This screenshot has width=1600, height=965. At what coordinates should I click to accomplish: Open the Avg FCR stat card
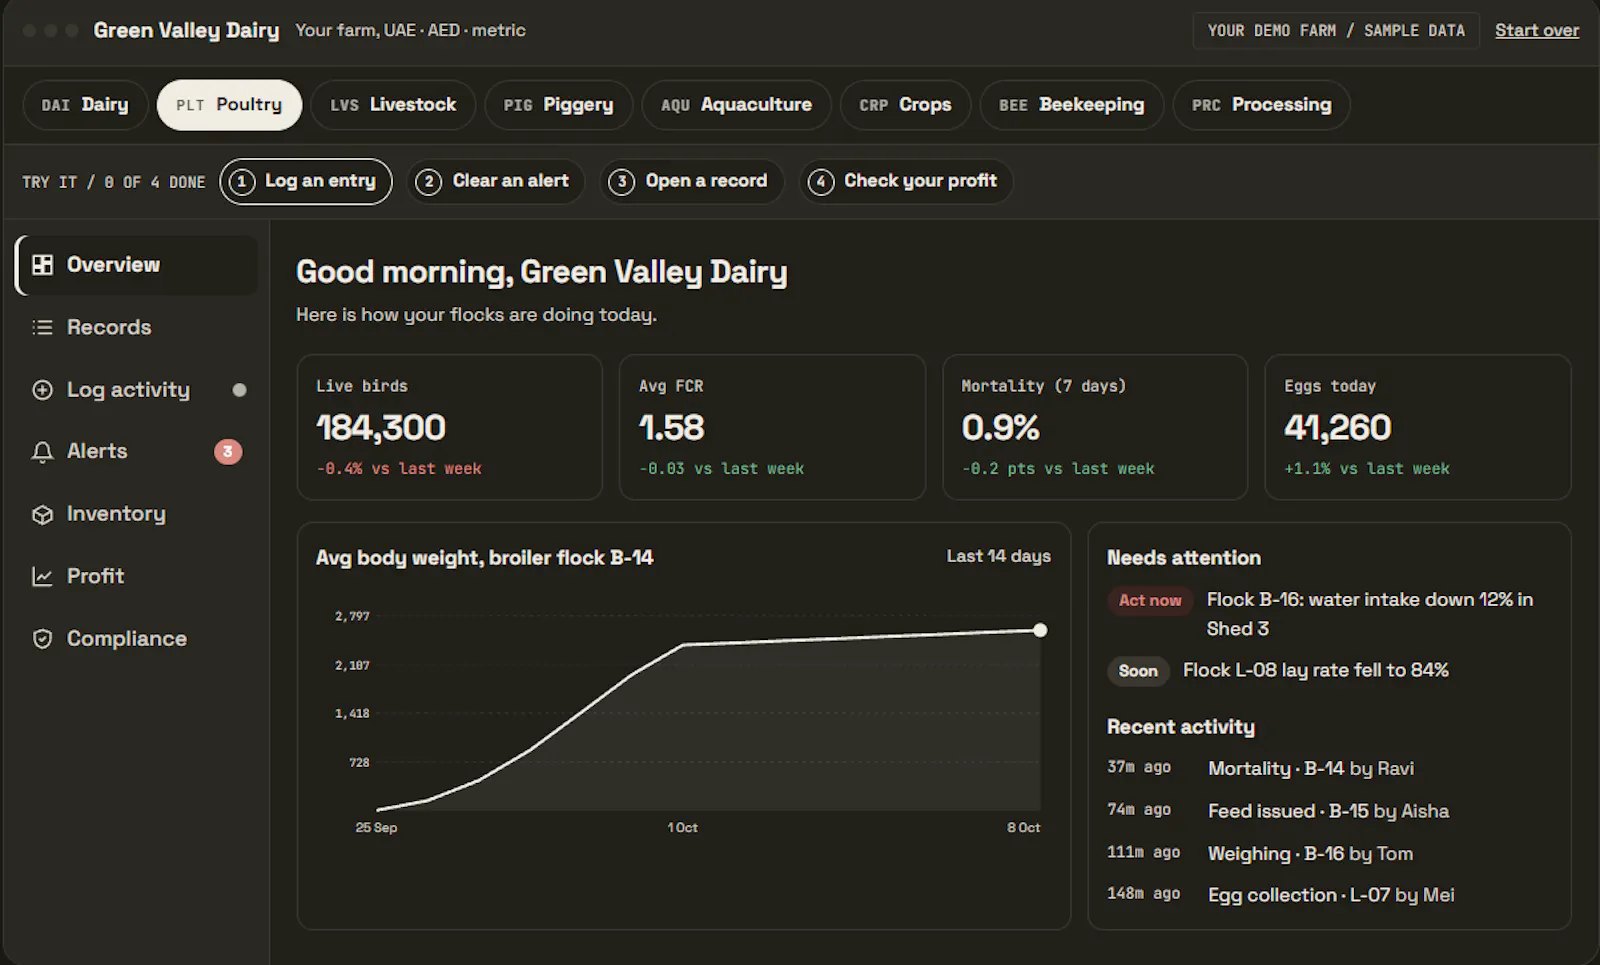coord(772,427)
